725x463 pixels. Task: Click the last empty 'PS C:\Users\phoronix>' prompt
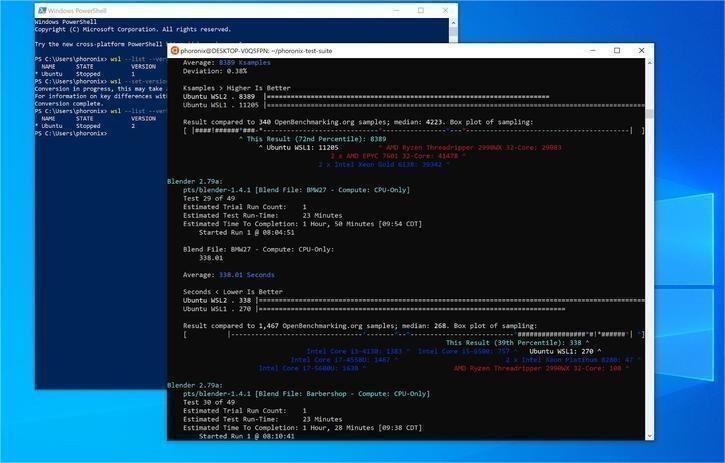click(x=71, y=133)
